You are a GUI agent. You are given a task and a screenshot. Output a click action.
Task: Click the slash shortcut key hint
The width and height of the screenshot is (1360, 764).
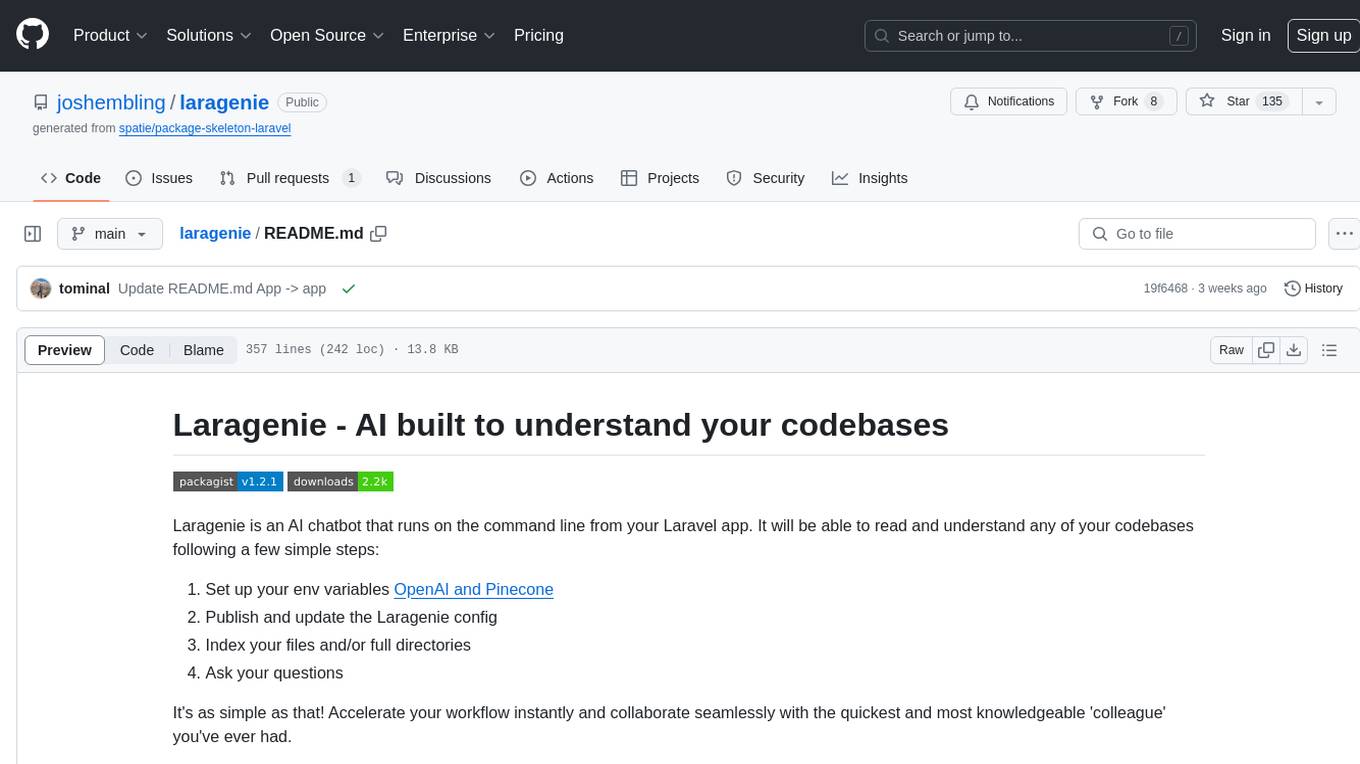click(1179, 36)
